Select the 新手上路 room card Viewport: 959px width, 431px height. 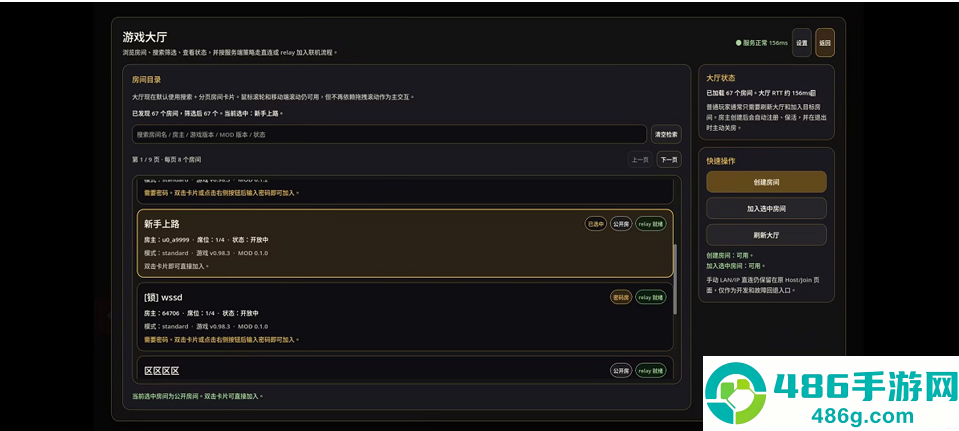tap(405, 243)
